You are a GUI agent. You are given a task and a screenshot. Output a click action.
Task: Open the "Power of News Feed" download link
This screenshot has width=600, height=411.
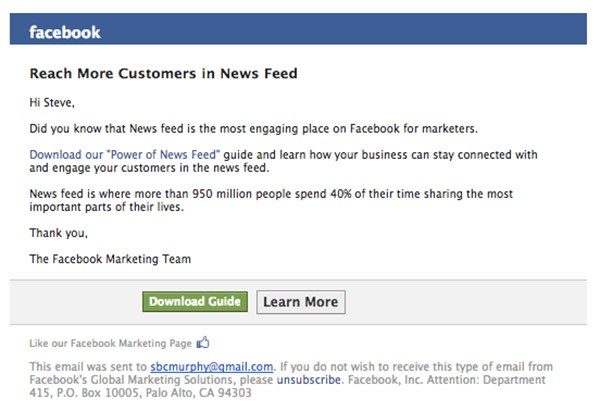coord(125,155)
